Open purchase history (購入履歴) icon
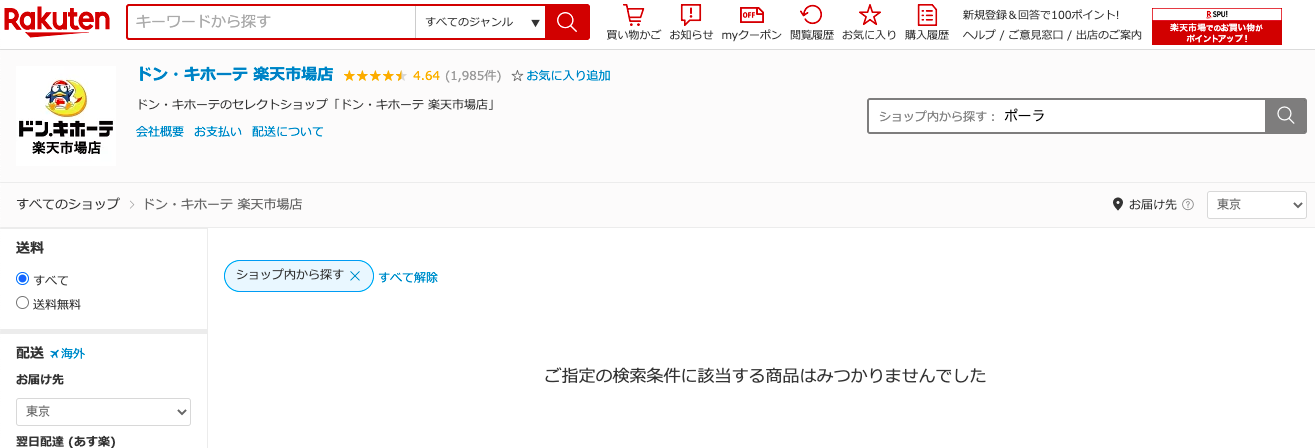1315x448 pixels. tap(927, 22)
